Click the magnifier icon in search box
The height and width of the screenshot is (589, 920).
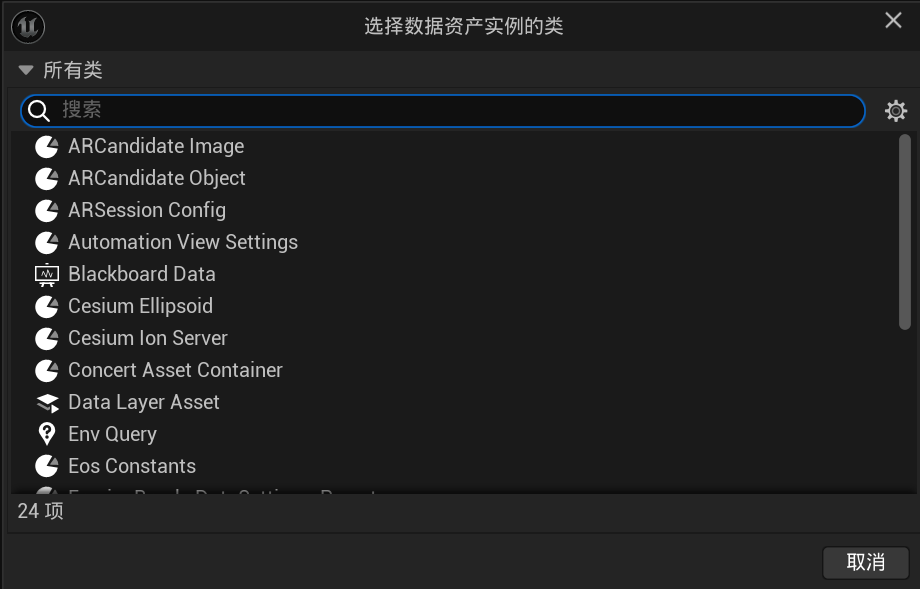[39, 111]
